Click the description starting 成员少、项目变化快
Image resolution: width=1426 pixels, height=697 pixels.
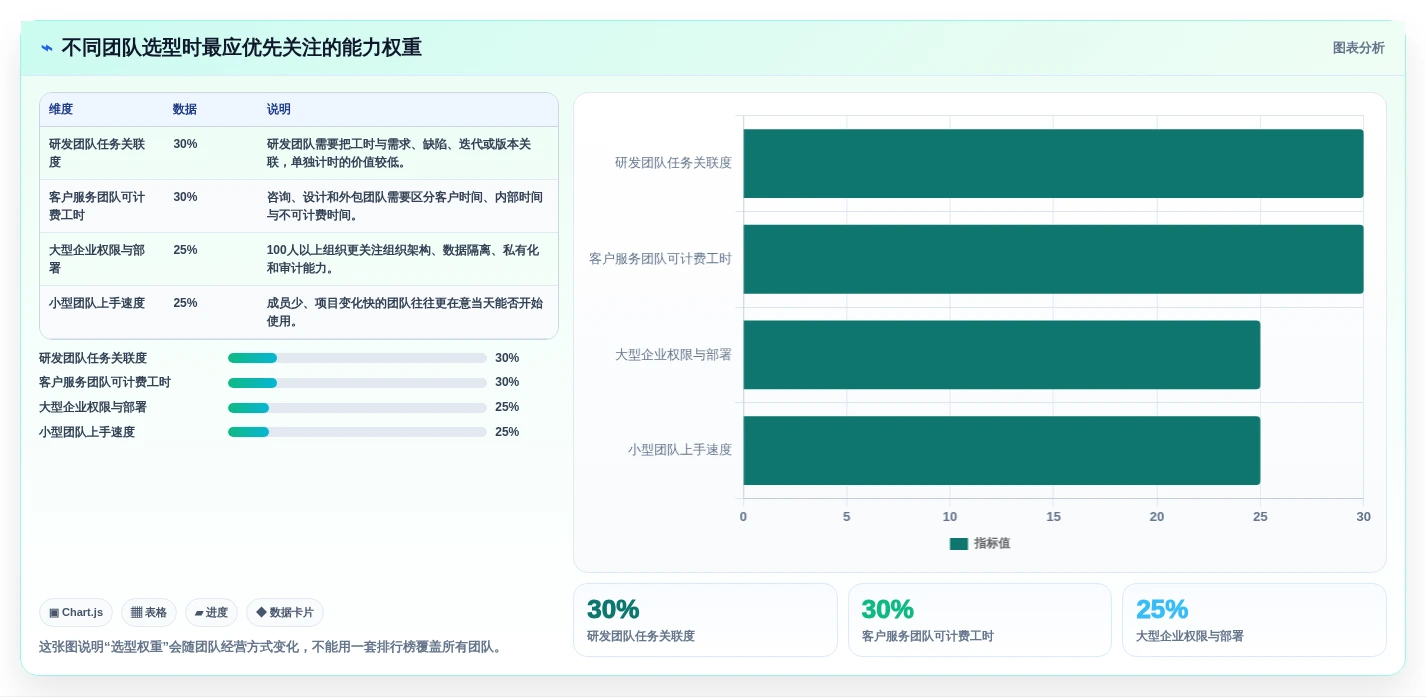click(x=405, y=312)
